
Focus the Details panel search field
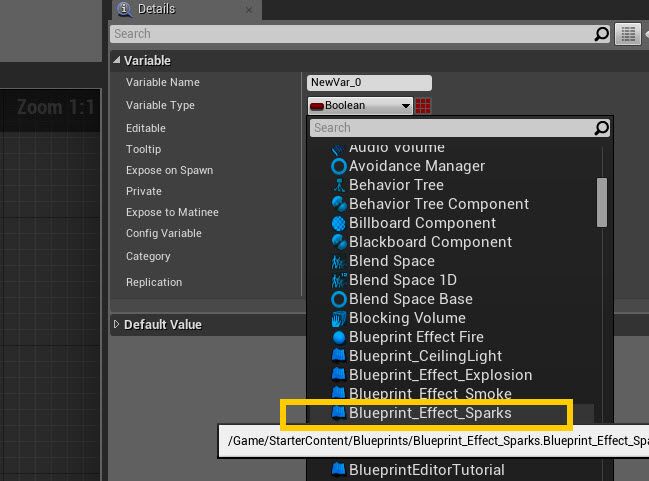(360, 34)
